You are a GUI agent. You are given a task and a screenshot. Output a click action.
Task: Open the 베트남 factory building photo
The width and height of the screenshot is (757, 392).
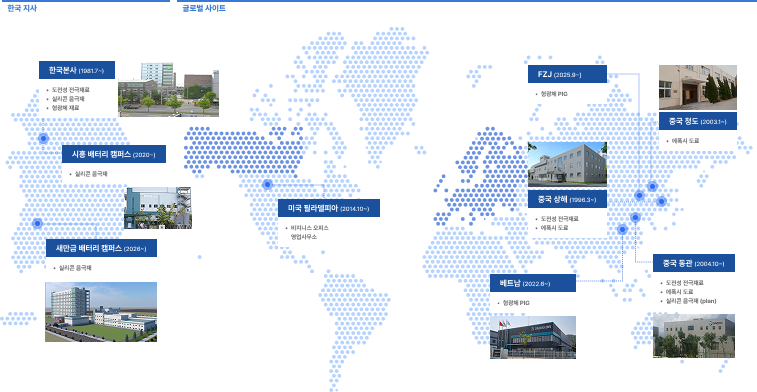coord(533,337)
